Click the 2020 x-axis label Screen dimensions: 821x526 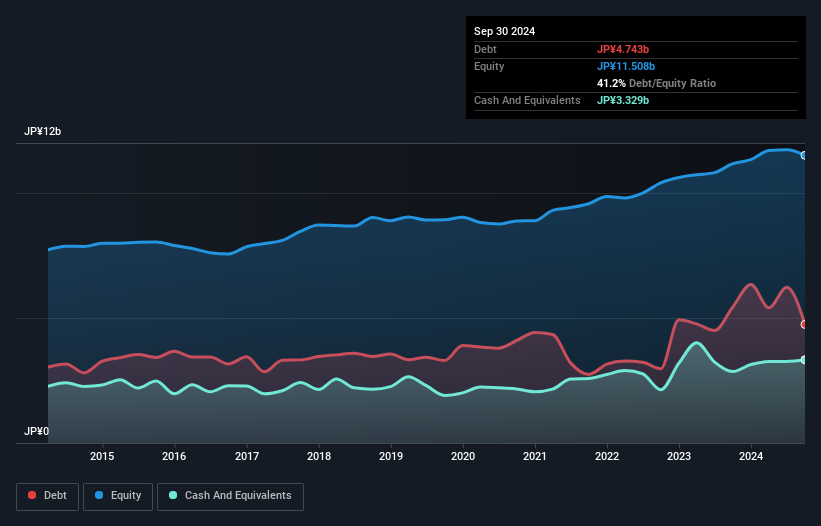click(x=463, y=456)
